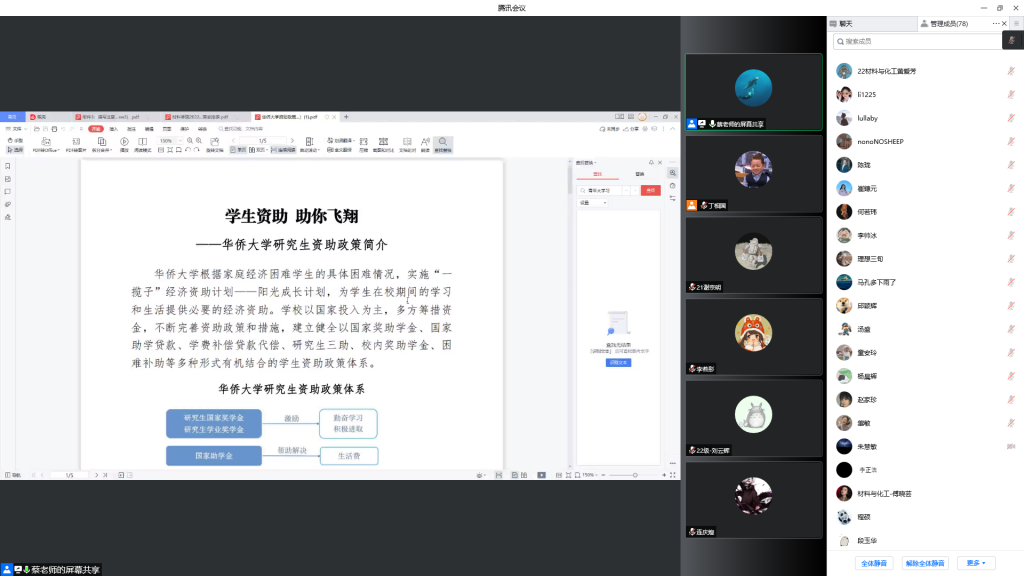The width and height of the screenshot is (1024, 576).
Task: Click the 全体静音 mute all button
Action: 875,563
